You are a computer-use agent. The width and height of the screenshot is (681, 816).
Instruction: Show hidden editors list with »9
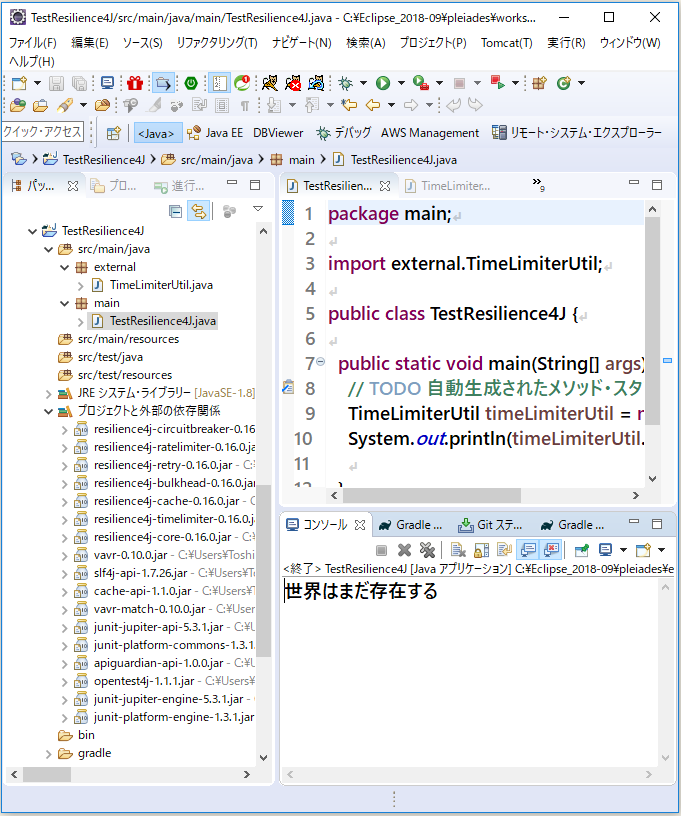[x=538, y=184]
